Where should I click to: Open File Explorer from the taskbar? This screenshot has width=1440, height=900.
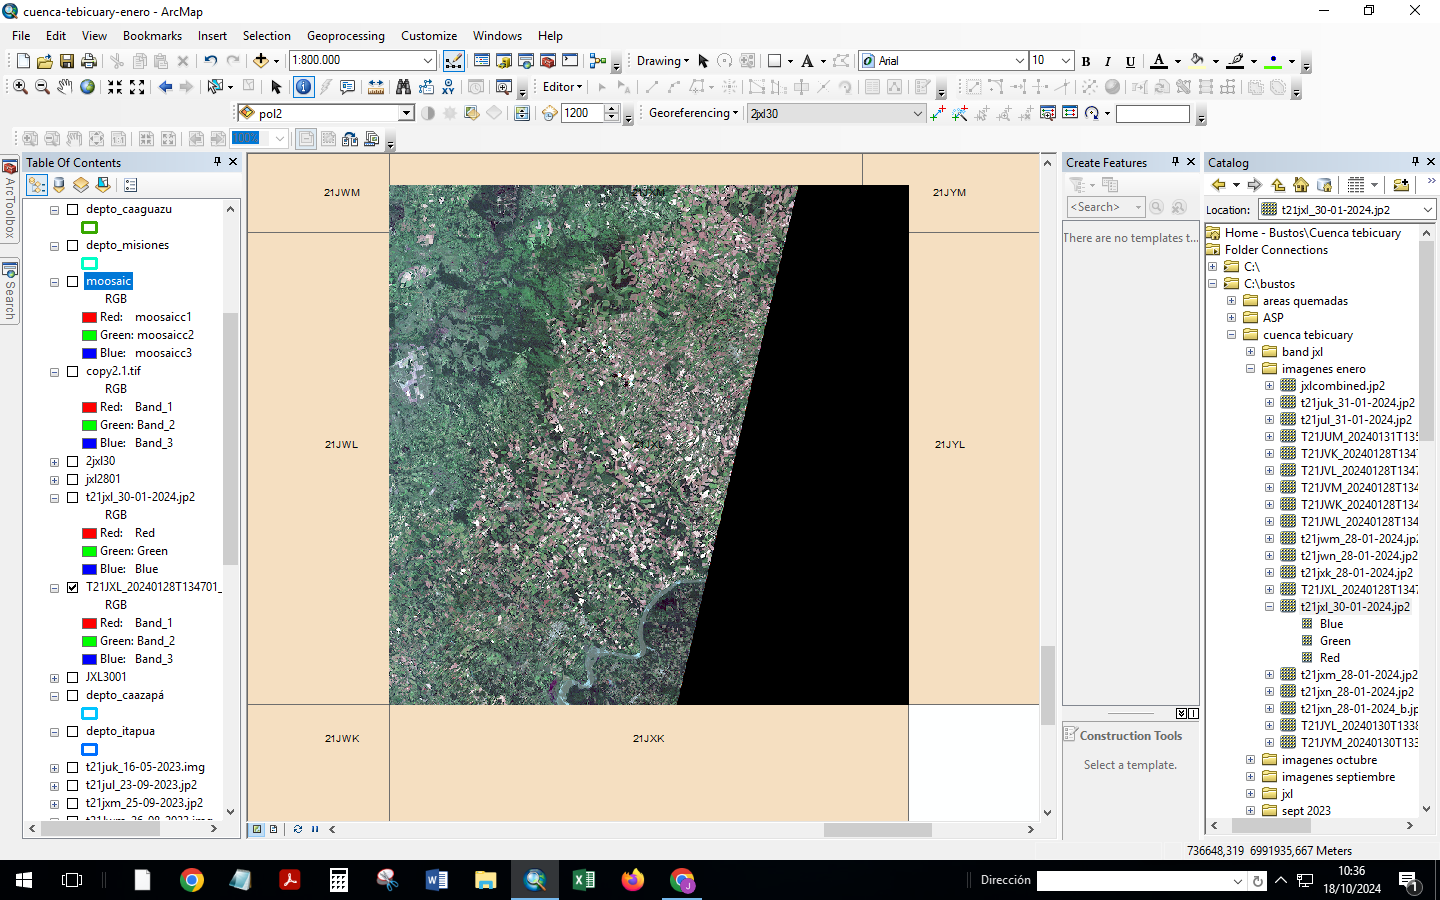point(486,880)
